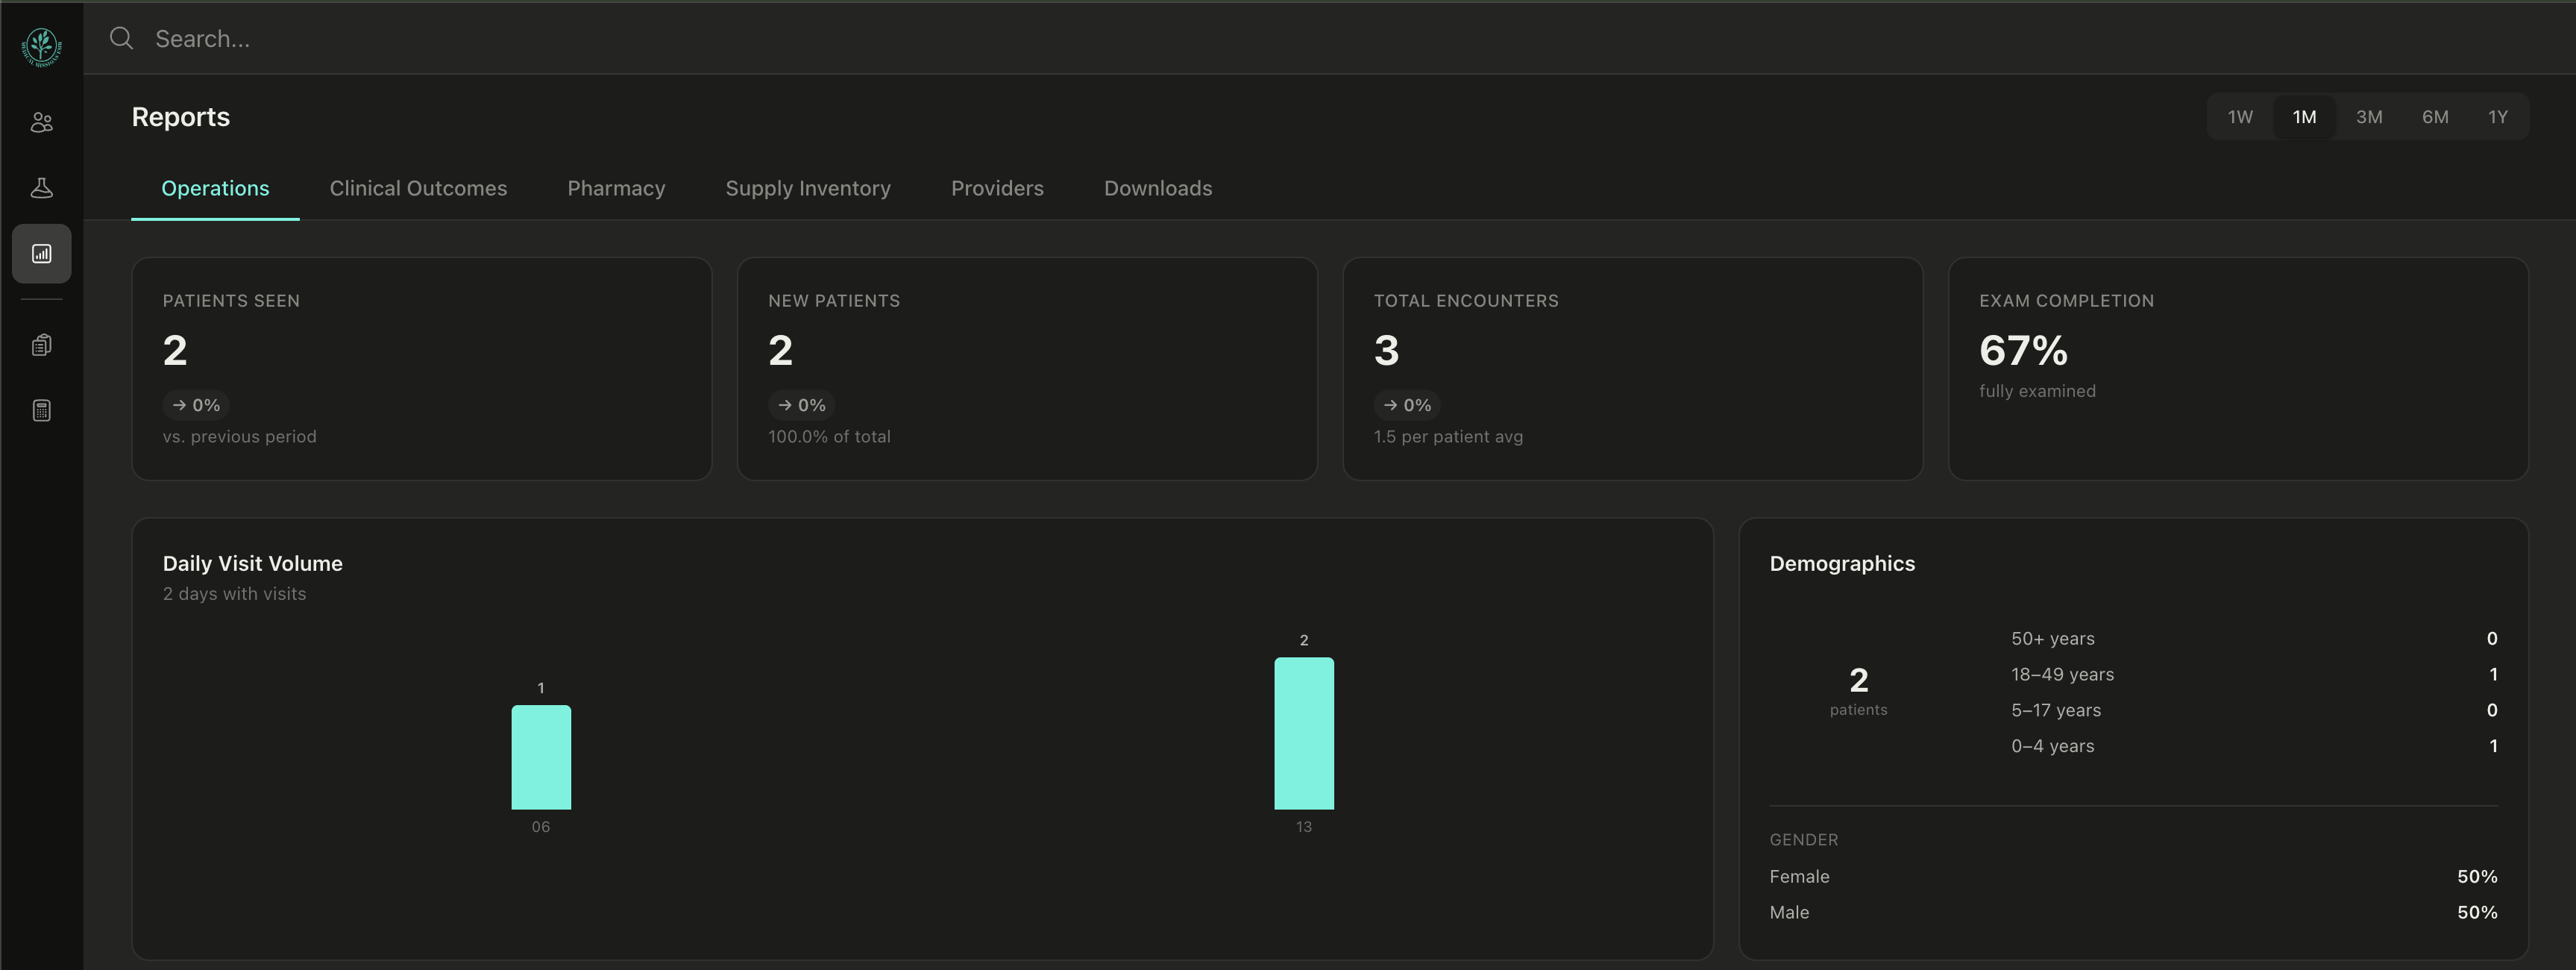Select the 1Y time range
This screenshot has width=2576, height=970.
(2498, 117)
